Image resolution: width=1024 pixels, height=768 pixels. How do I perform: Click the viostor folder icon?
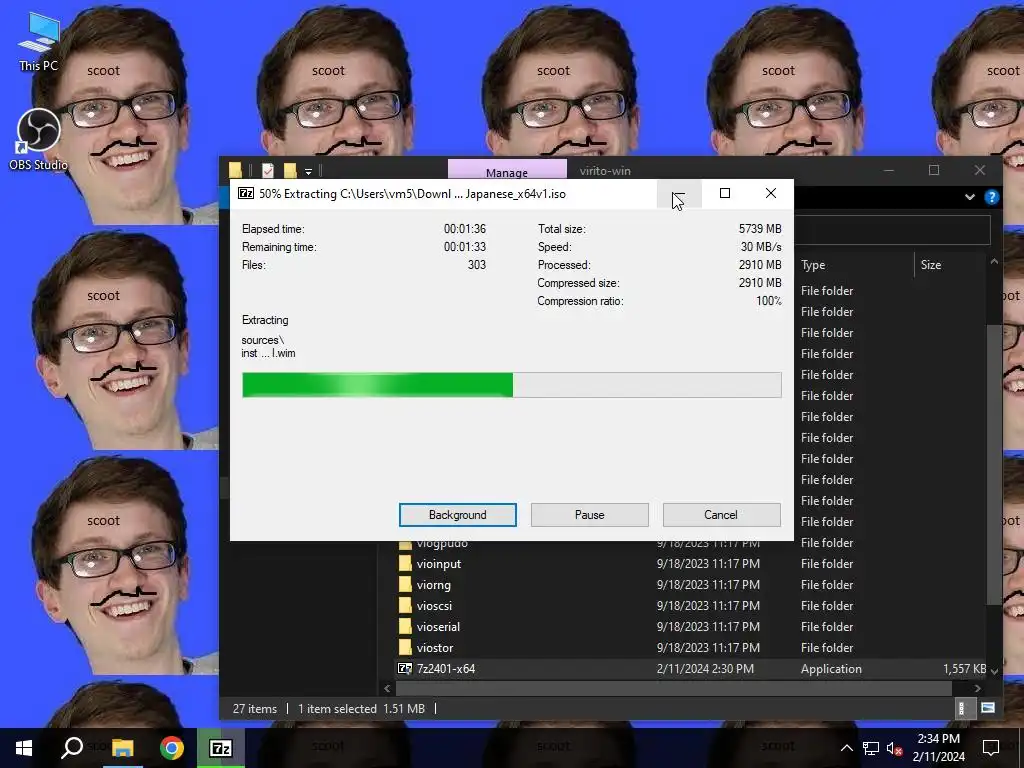pyautogui.click(x=405, y=647)
